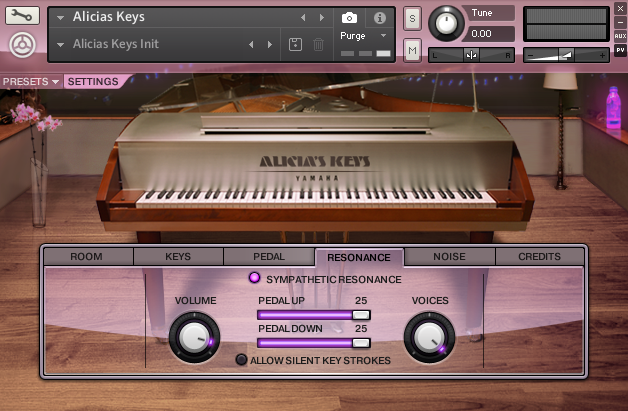Open the CREDITS tab

point(539,256)
